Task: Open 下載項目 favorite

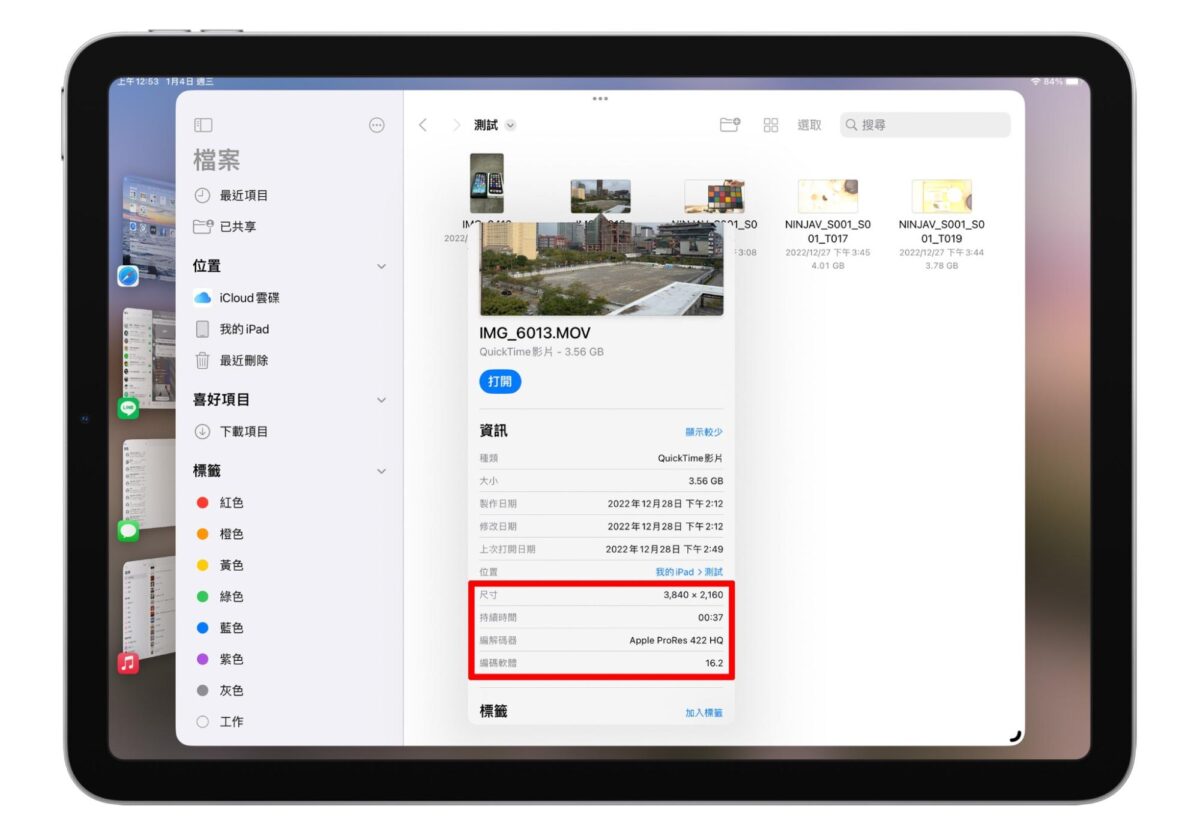Action: pyautogui.click(x=232, y=432)
